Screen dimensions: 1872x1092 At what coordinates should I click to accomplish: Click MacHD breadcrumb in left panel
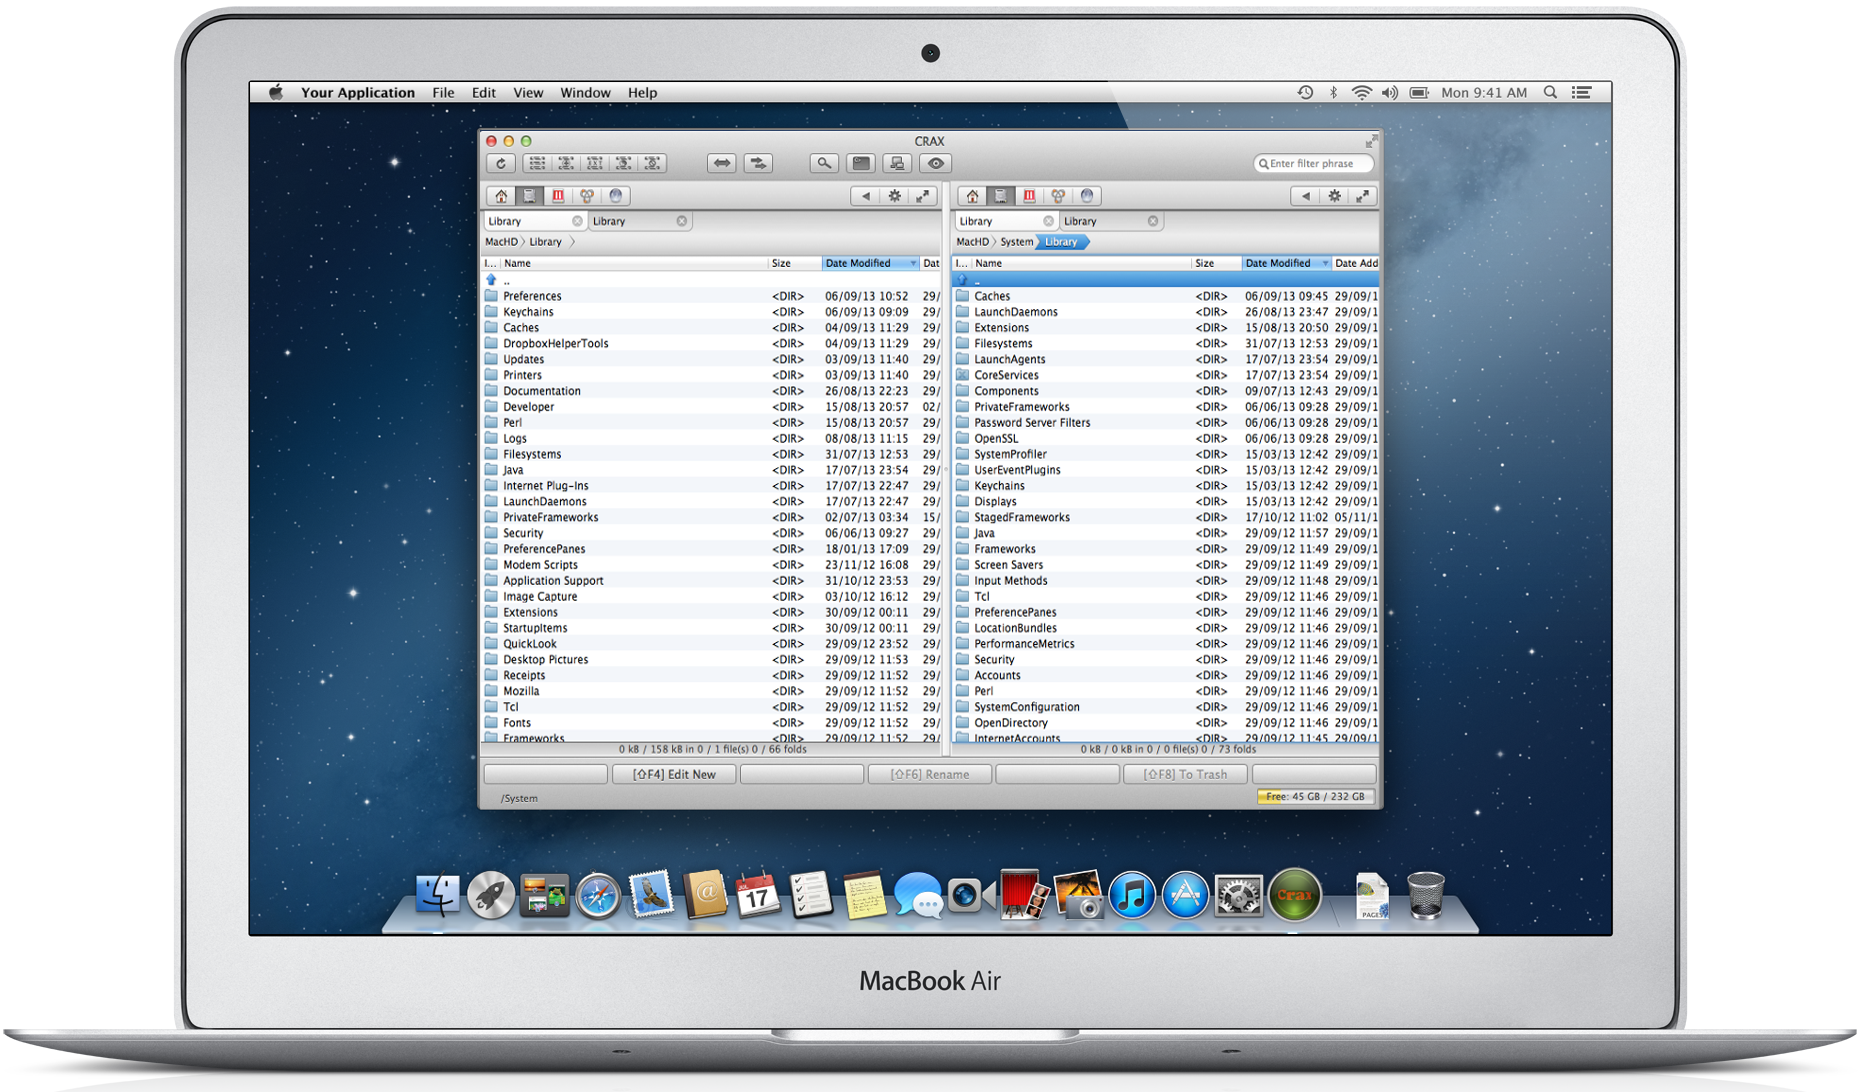pyautogui.click(x=501, y=242)
